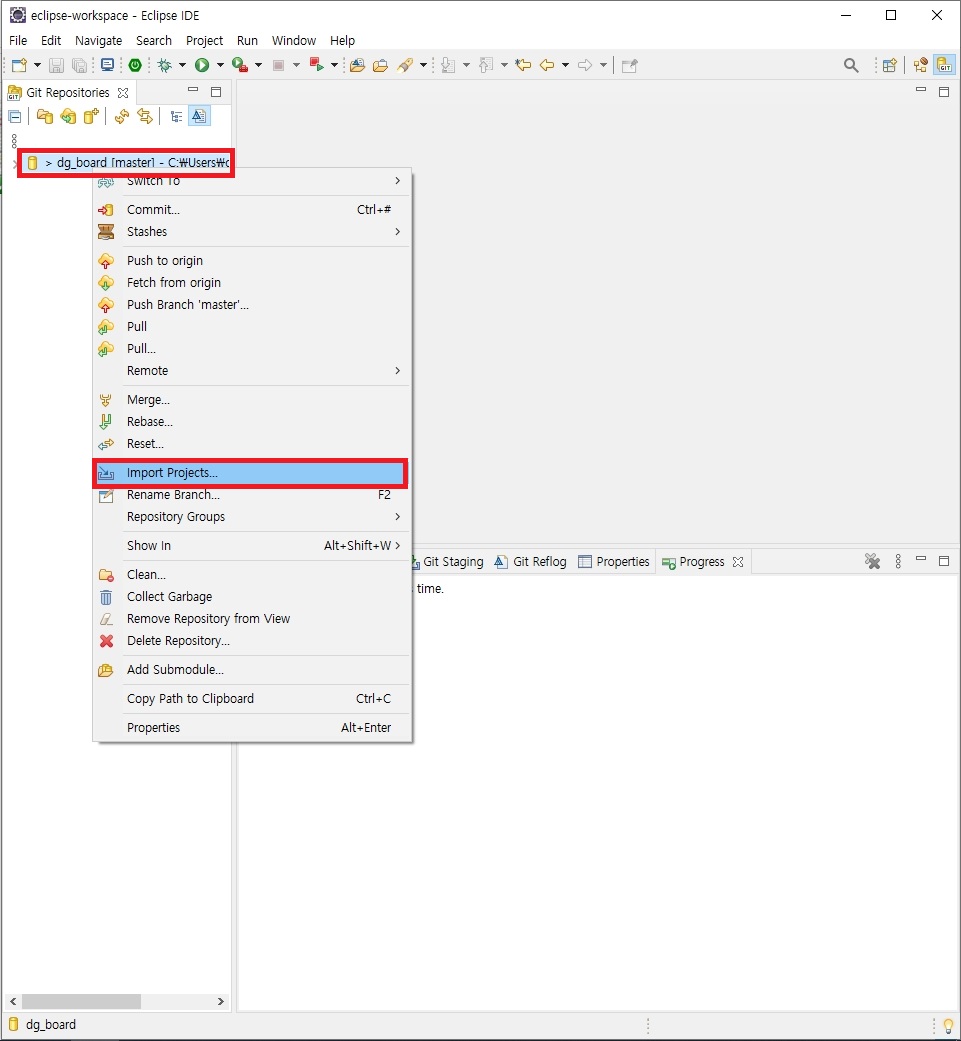The width and height of the screenshot is (961, 1041).
Task: Click Import Projects... menu item
Action: point(250,473)
